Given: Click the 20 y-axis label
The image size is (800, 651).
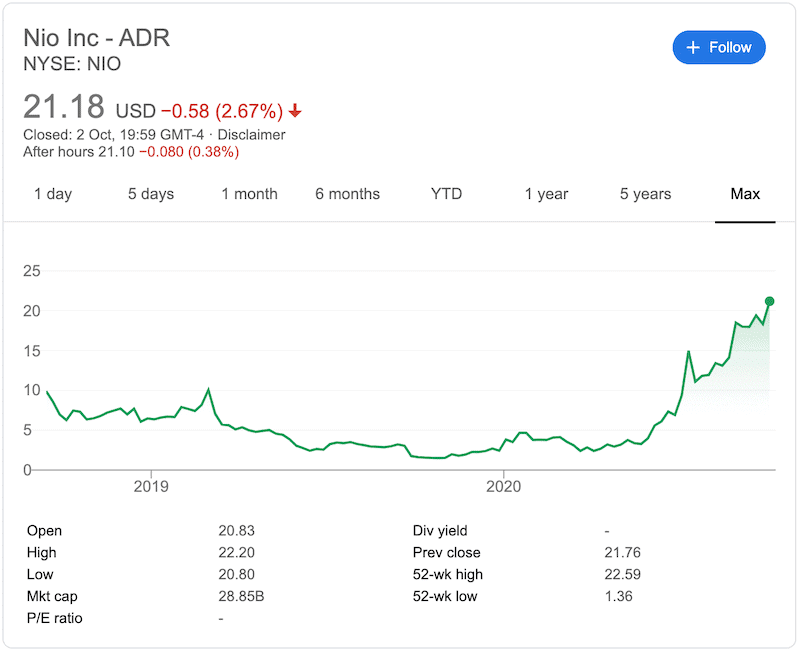Looking at the screenshot, I should pyautogui.click(x=32, y=311).
